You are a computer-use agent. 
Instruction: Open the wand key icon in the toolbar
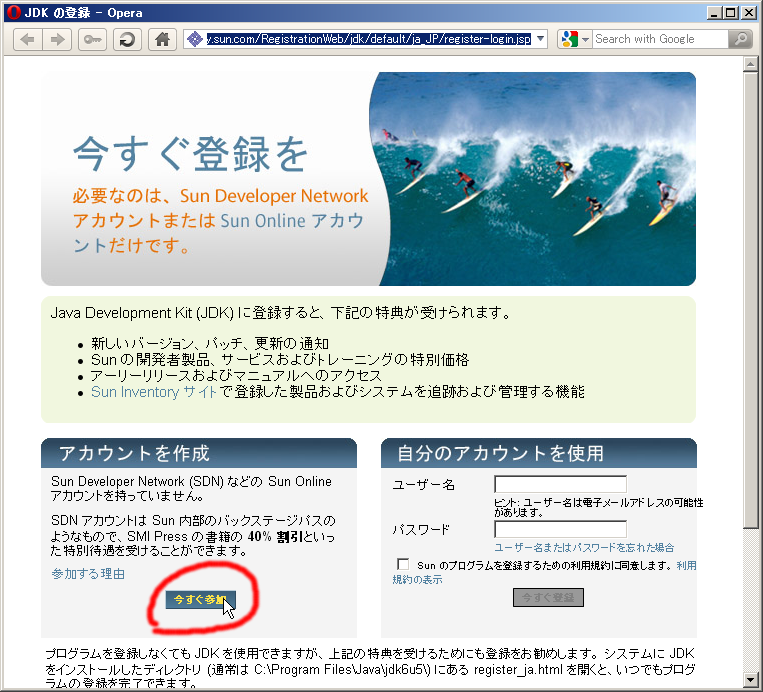[x=92, y=39]
